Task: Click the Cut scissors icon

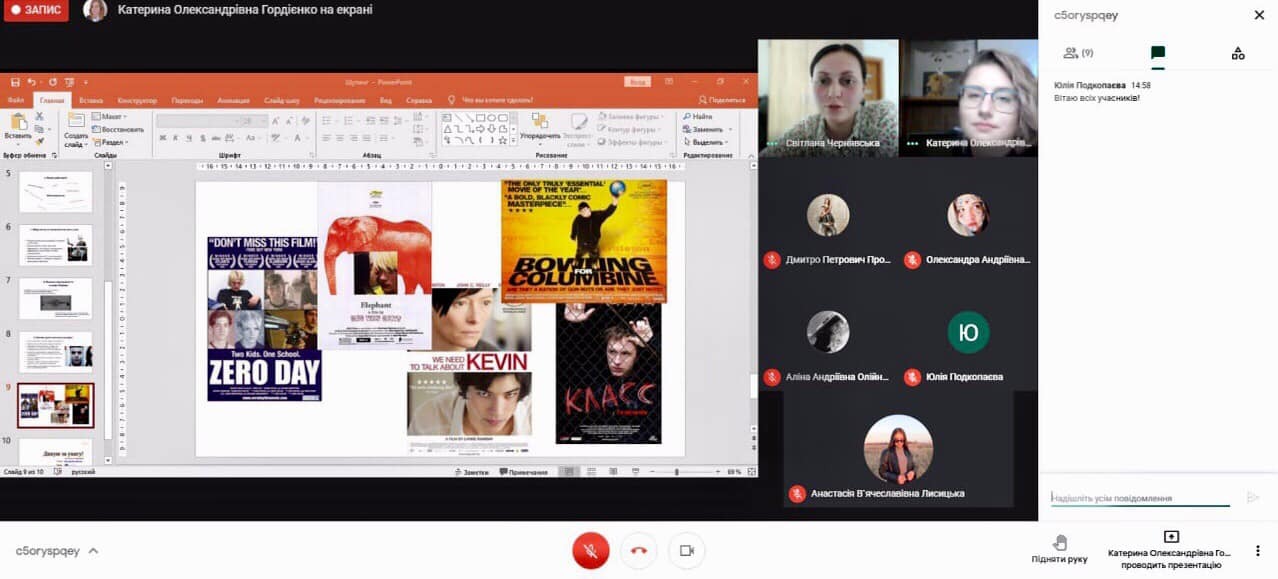Action: [x=39, y=116]
